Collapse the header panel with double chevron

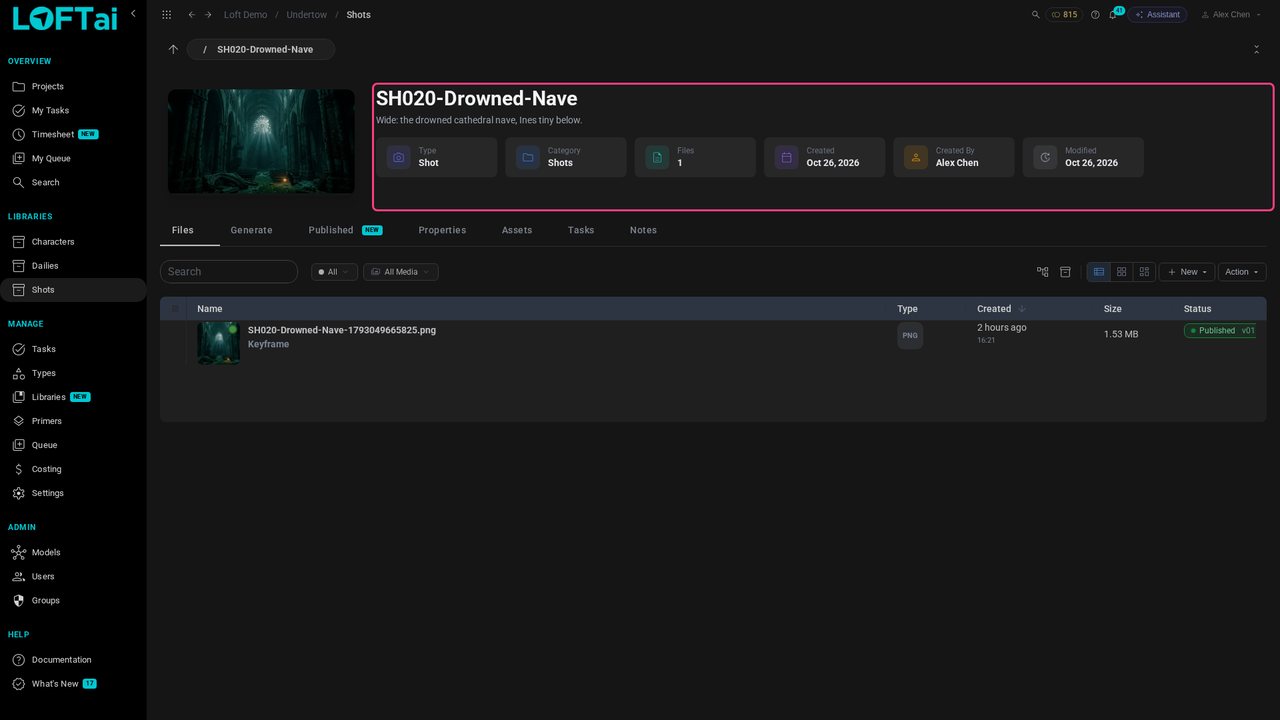point(1256,49)
